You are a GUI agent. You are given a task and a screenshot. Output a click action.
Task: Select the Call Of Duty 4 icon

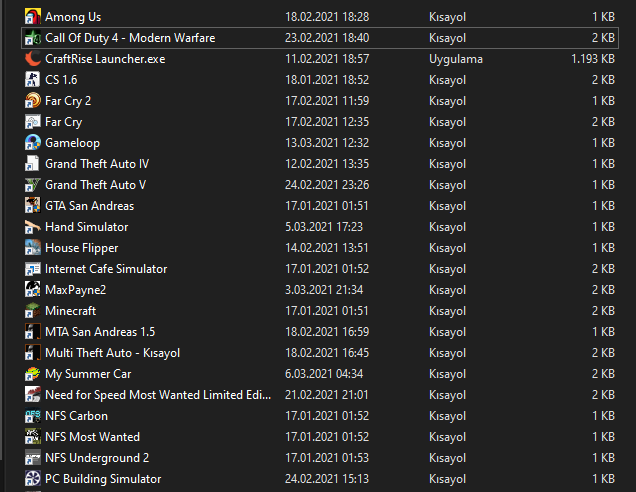(x=32, y=38)
